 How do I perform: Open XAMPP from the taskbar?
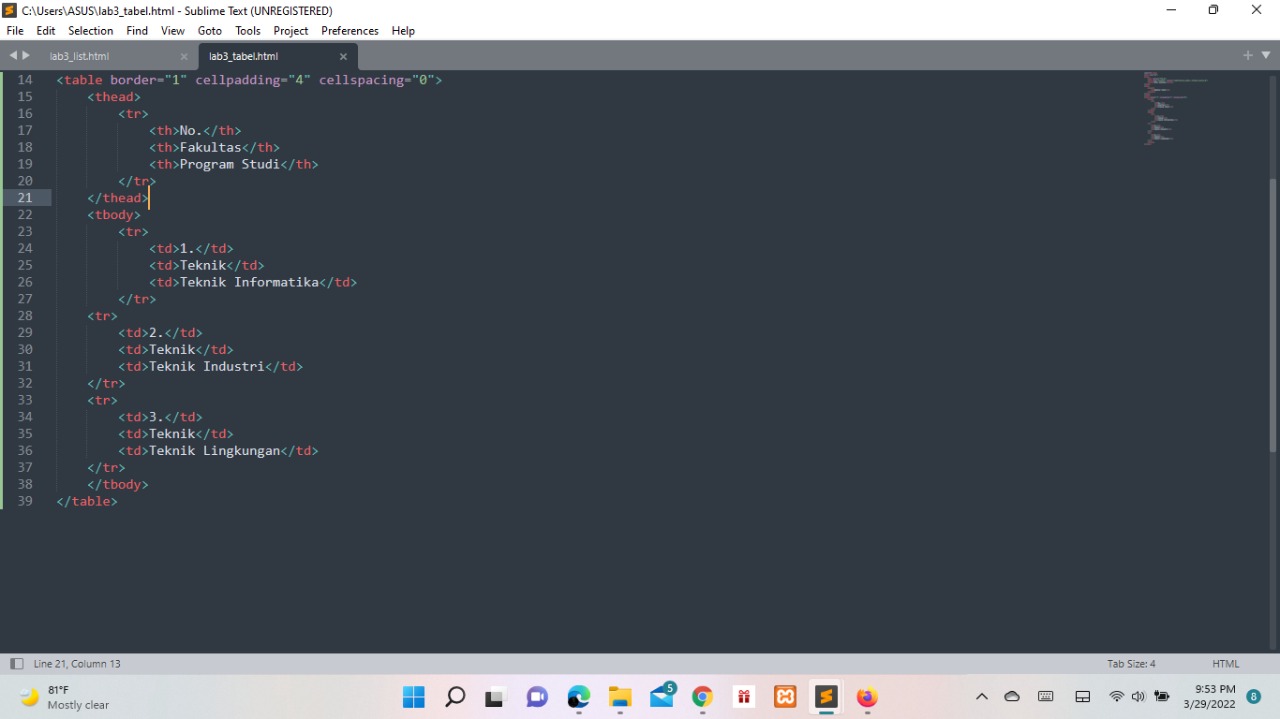pos(785,697)
